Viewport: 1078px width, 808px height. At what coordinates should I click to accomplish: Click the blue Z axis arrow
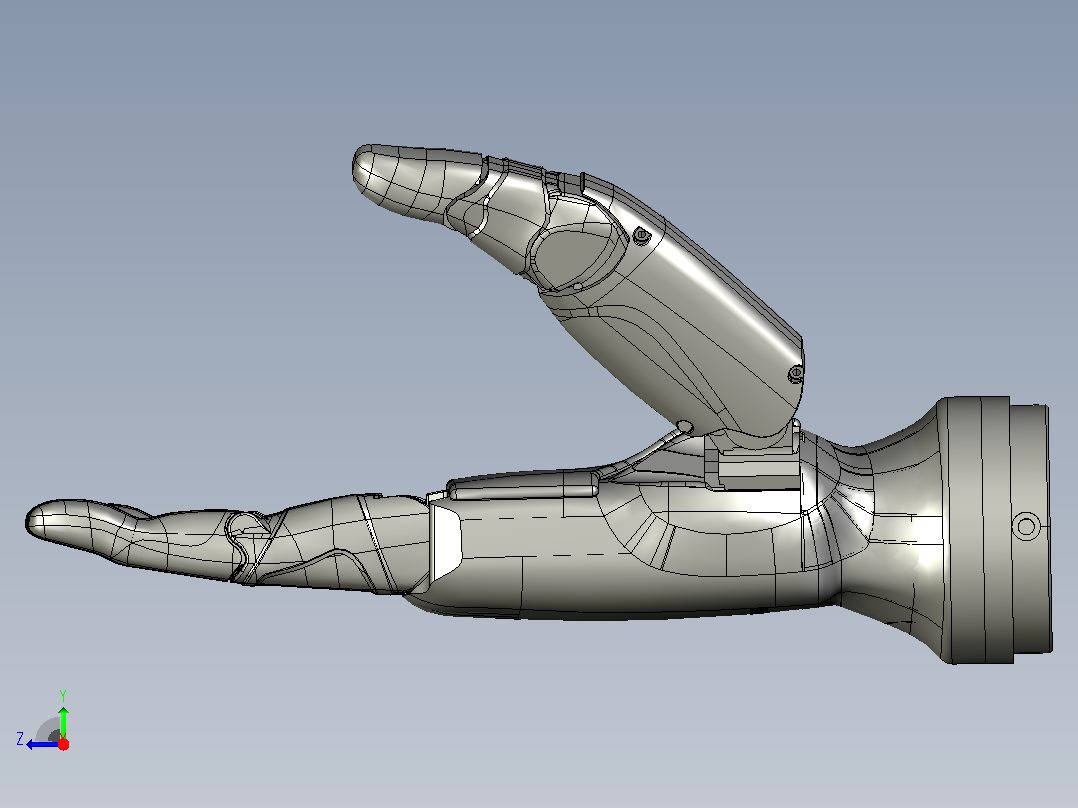tap(42, 744)
